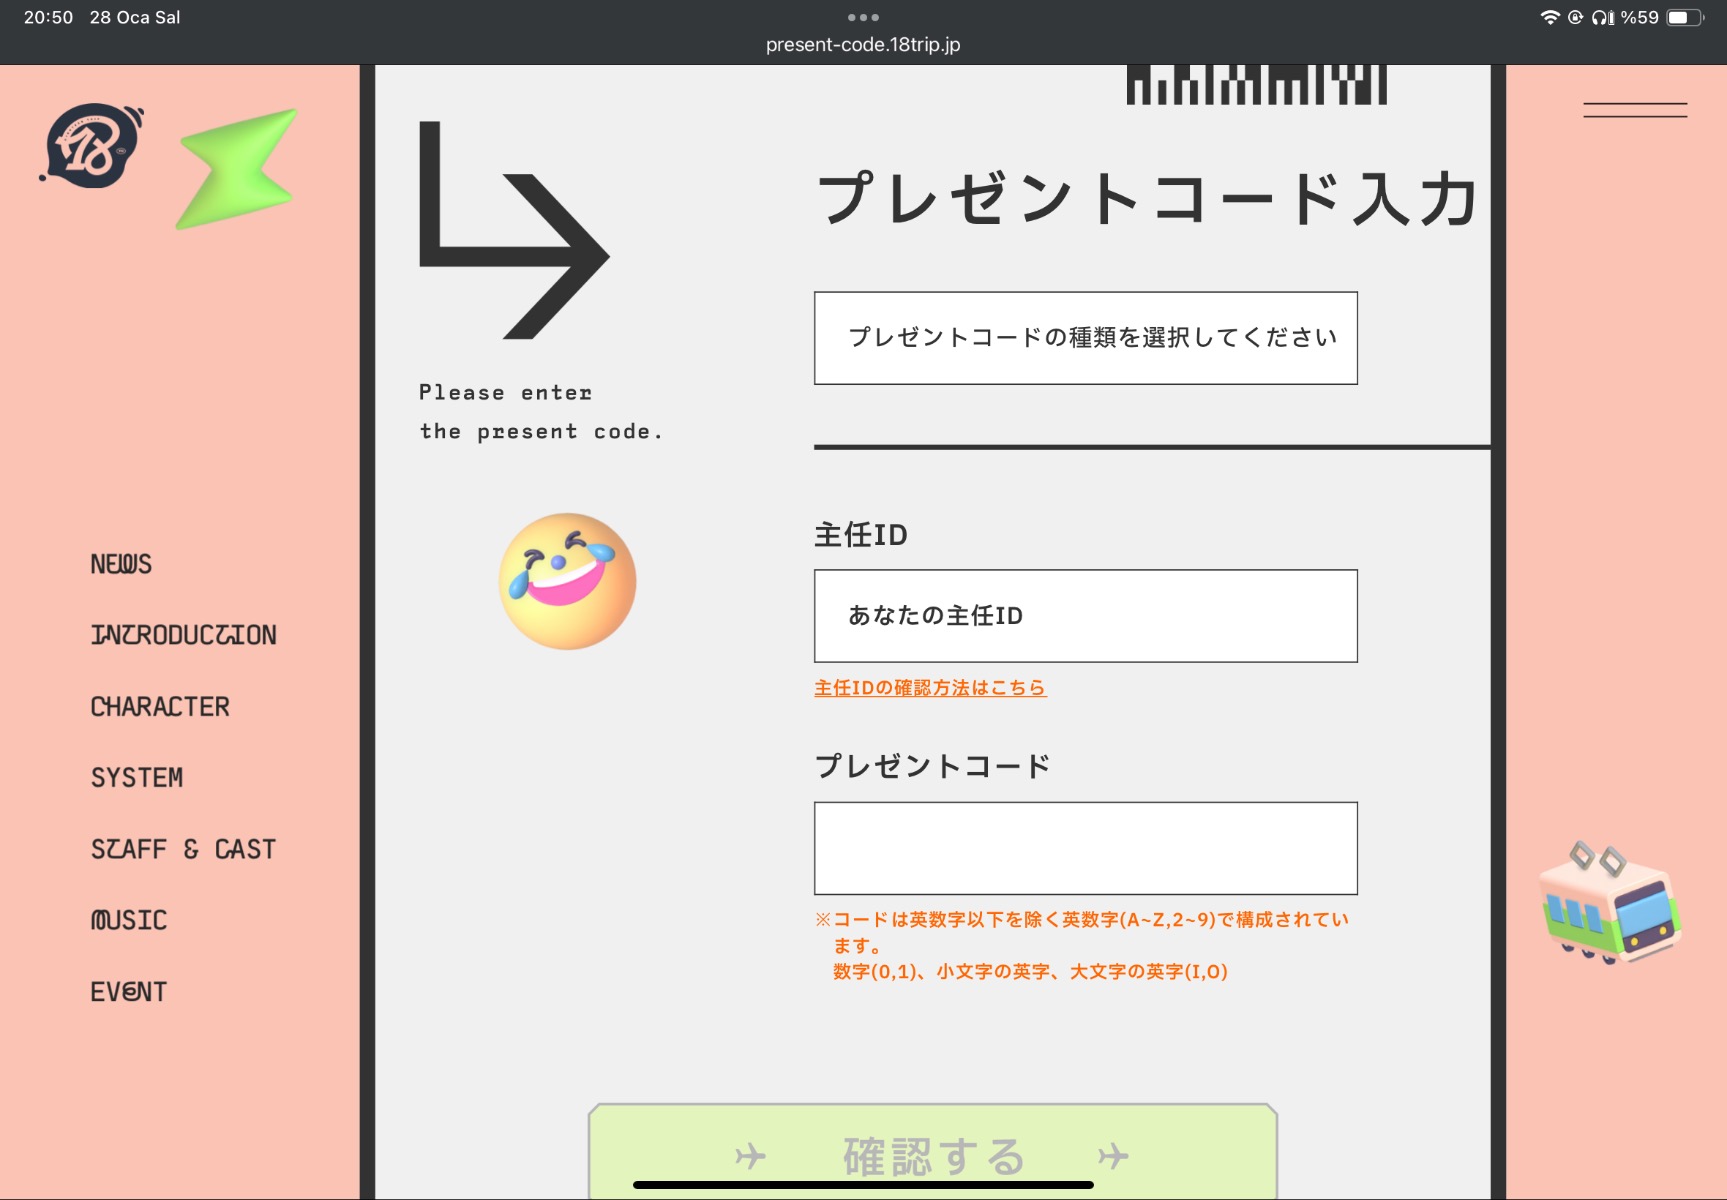Viewport: 1727px width, 1200px height.
Task: Click the laughing emoji graphic
Action: point(567,581)
